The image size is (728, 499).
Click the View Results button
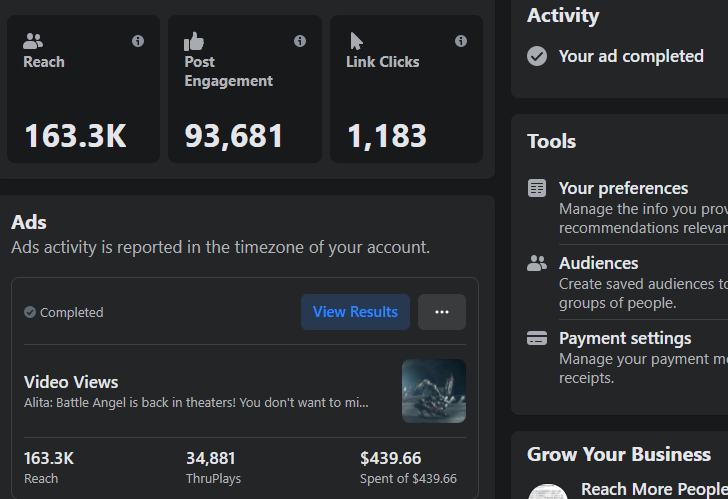(355, 312)
